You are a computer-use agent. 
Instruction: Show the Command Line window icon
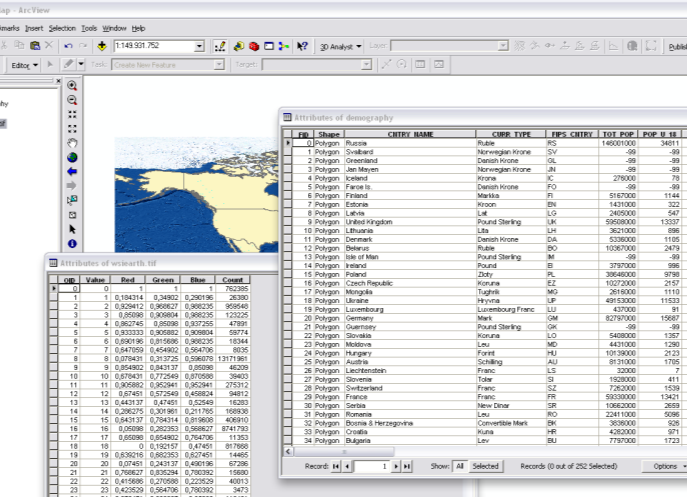pyautogui.click(x=269, y=46)
